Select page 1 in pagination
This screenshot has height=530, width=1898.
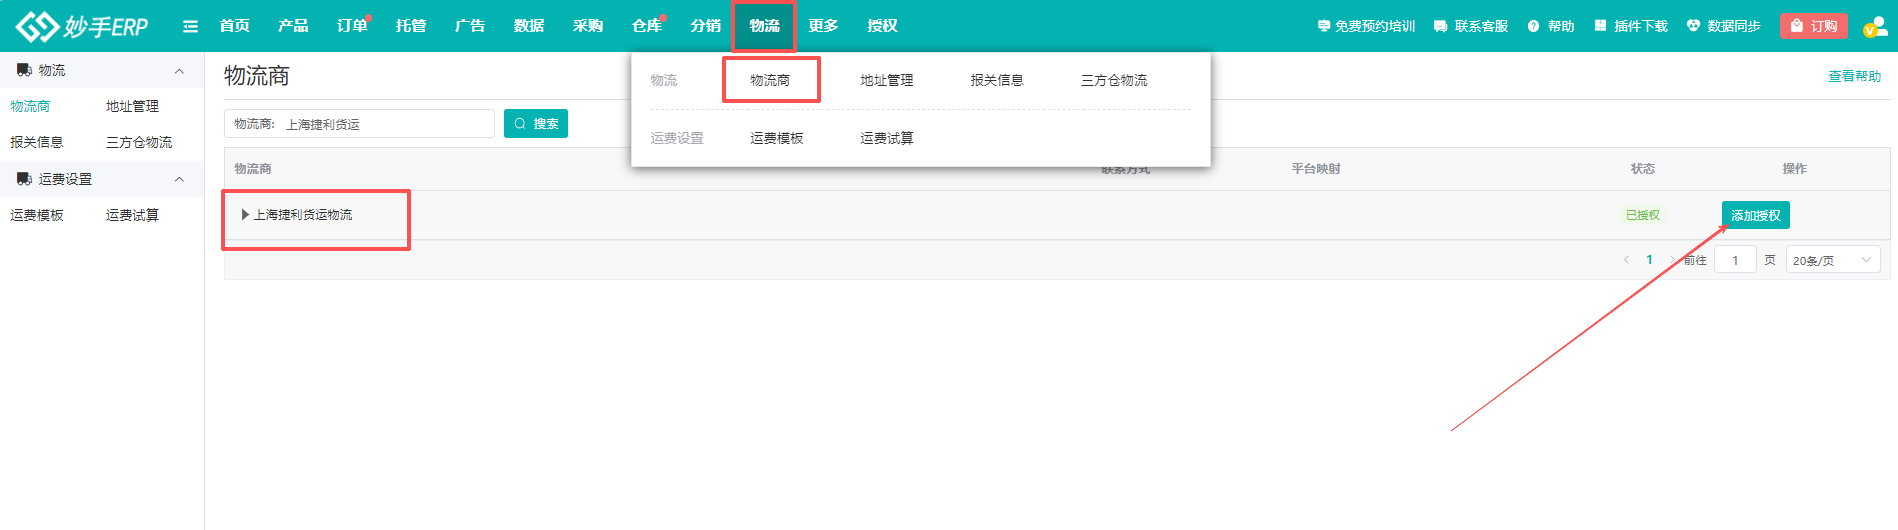[1649, 260]
